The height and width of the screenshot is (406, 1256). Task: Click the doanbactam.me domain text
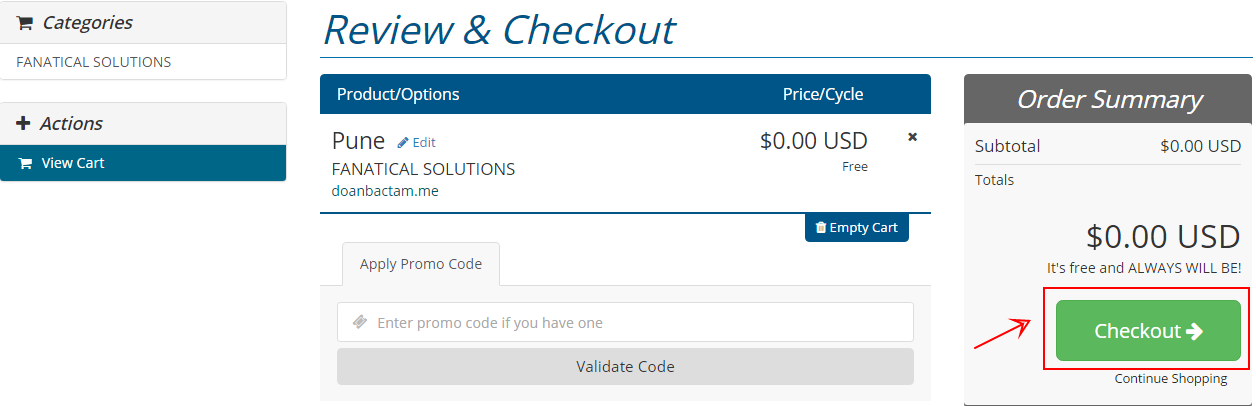385,190
